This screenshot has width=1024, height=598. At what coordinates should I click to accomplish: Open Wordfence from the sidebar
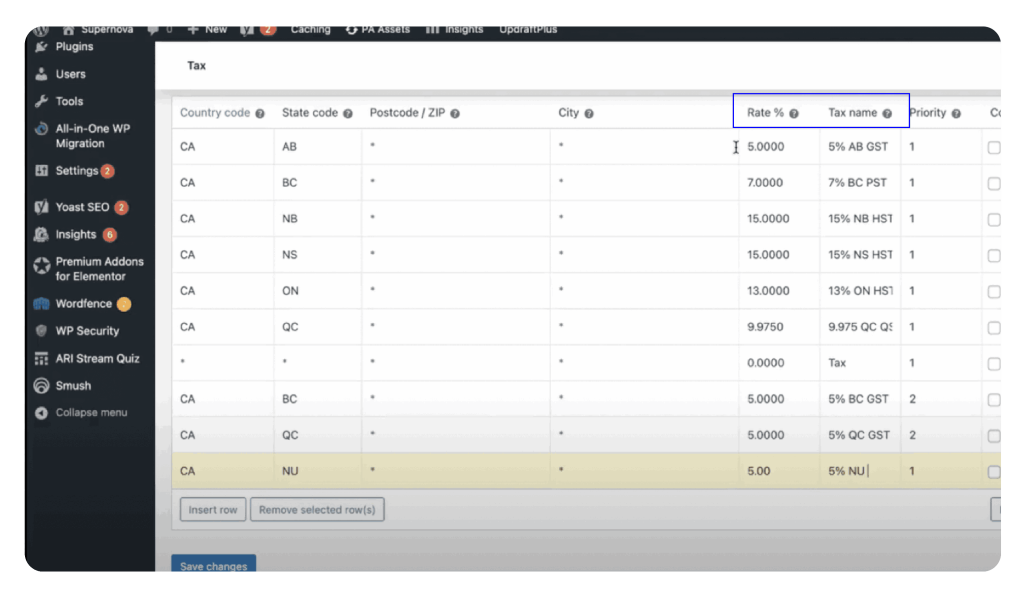pos(83,304)
